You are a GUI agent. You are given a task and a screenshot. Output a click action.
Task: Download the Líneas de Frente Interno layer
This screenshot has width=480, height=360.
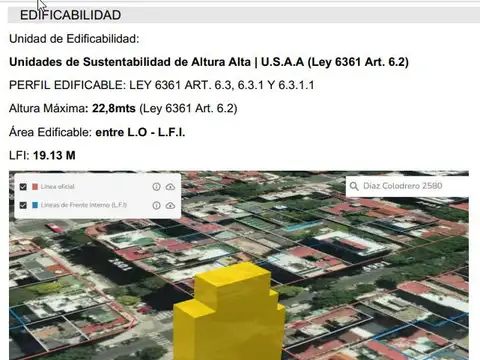[170, 205]
